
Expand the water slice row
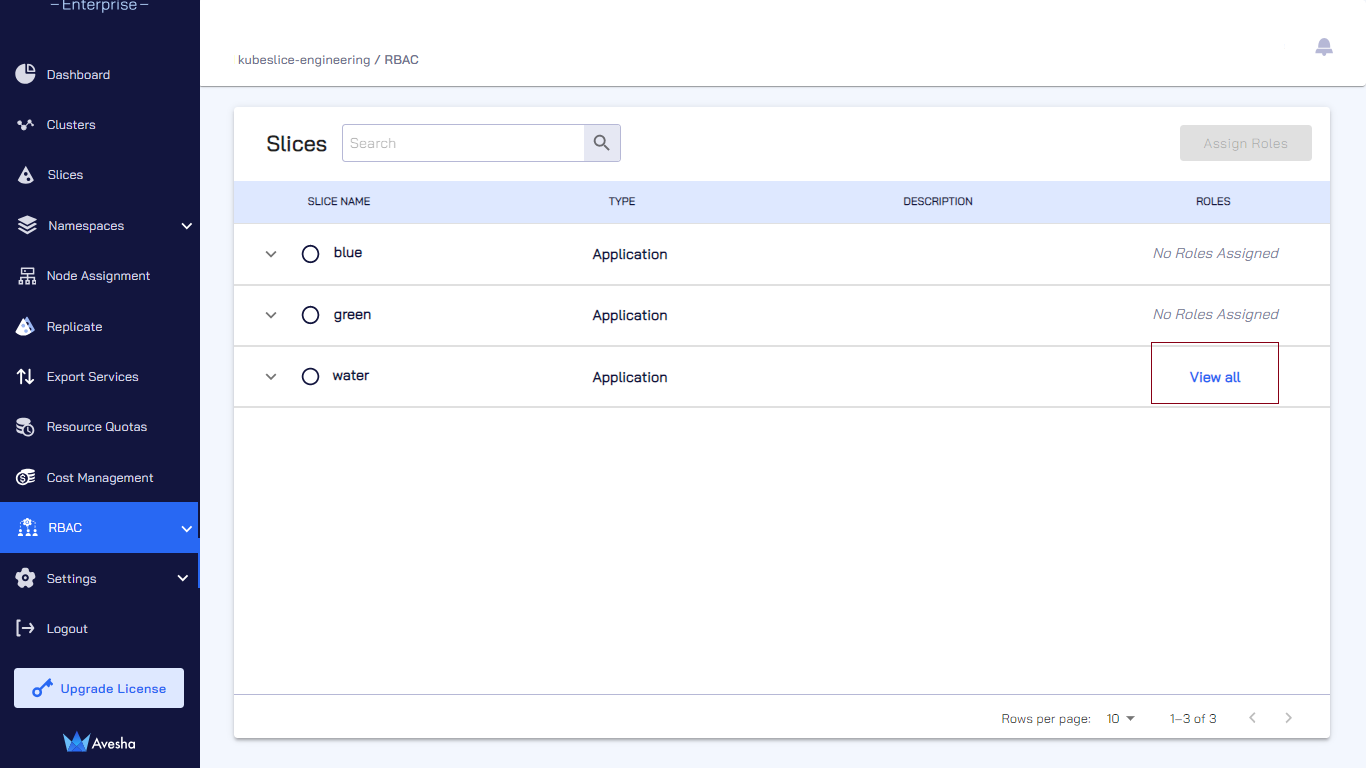click(270, 377)
